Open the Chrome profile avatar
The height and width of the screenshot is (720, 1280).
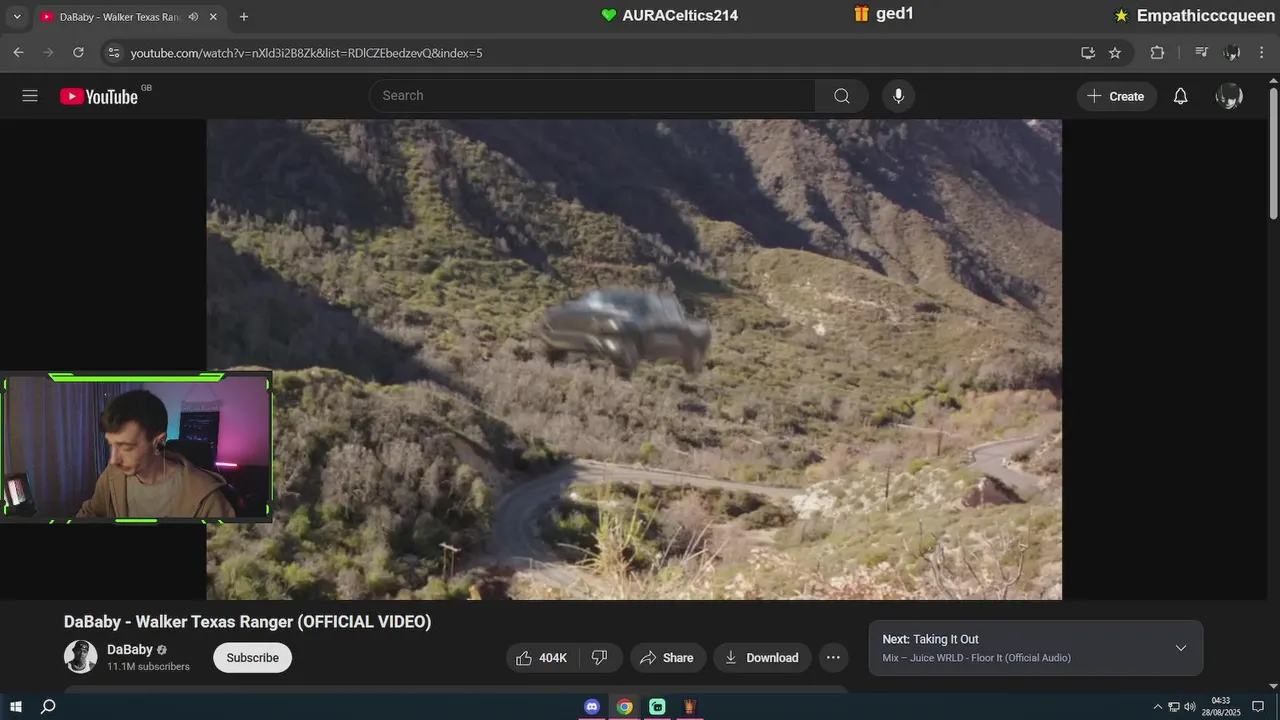pos(1232,52)
